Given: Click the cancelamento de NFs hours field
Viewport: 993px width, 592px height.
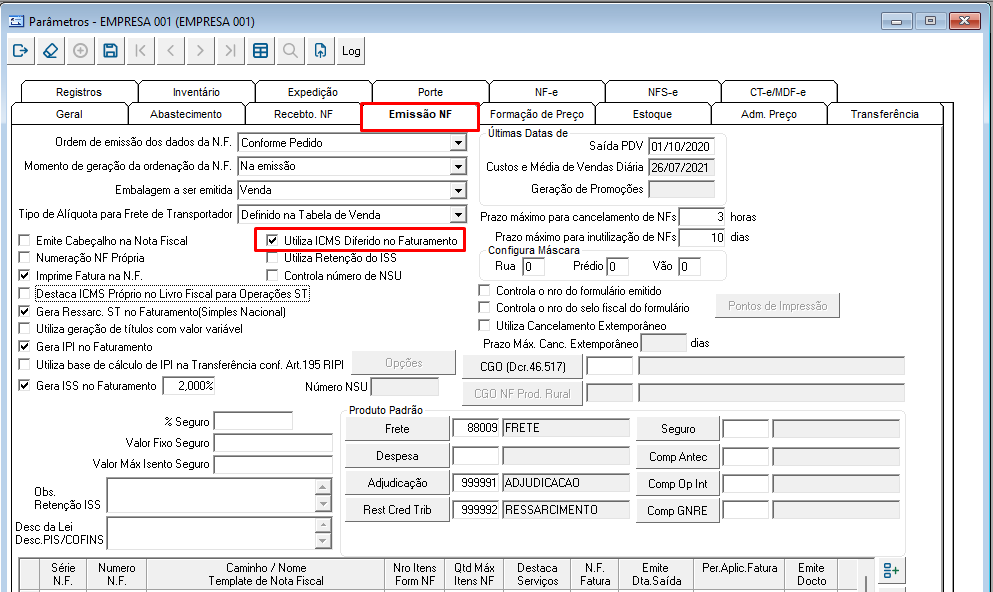Looking at the screenshot, I should (x=702, y=217).
